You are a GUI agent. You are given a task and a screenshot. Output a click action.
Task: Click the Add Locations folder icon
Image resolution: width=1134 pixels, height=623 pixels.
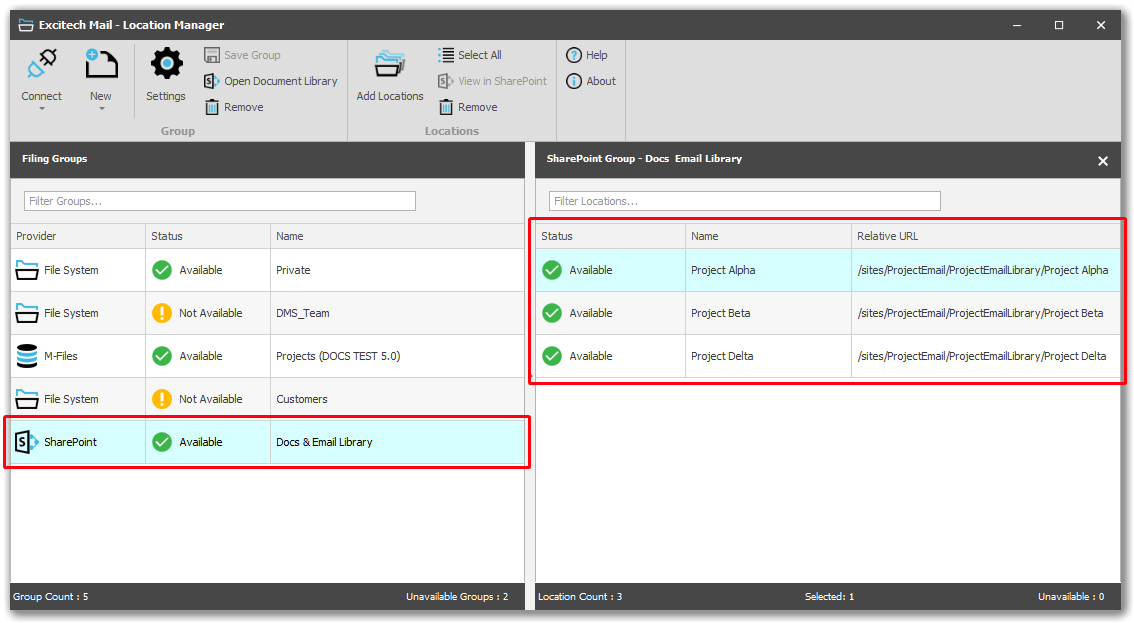[x=390, y=66]
